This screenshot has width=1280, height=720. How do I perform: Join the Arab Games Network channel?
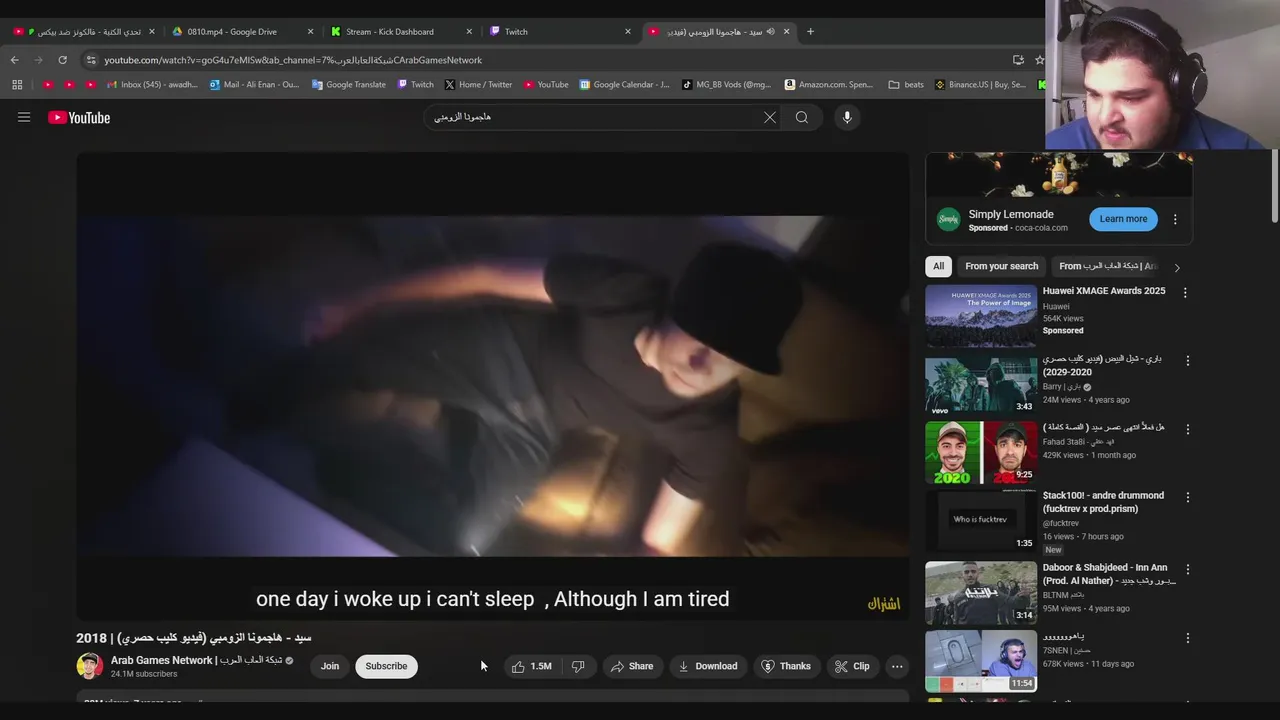pos(330,666)
